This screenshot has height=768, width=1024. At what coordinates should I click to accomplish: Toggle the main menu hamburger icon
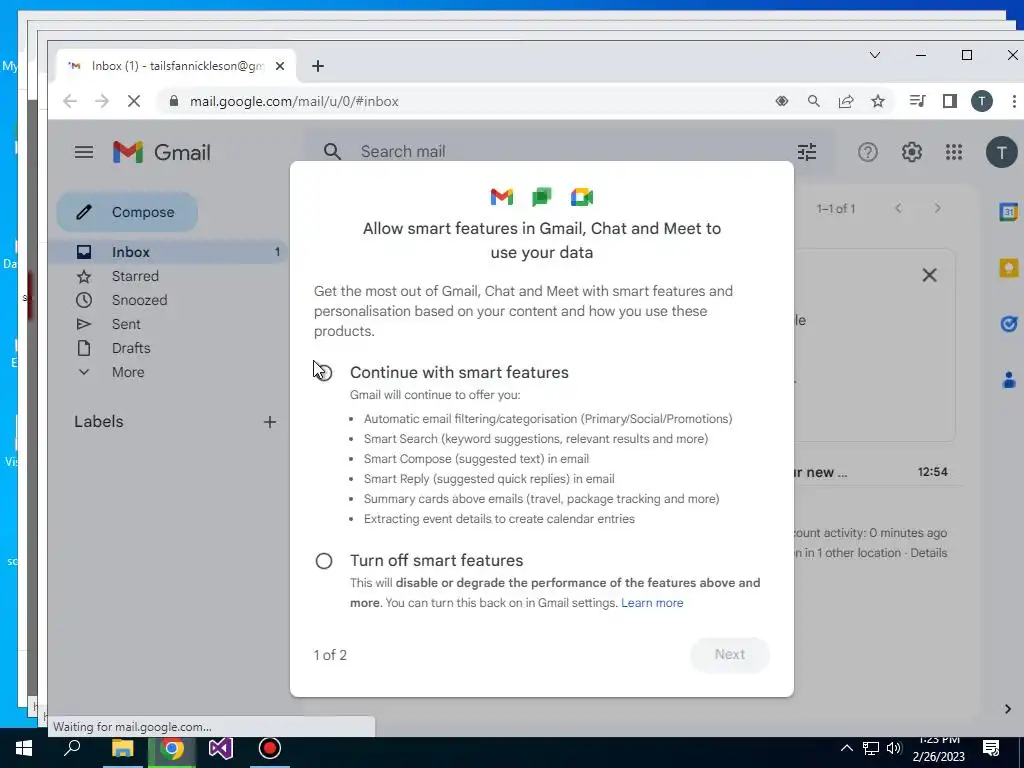(x=84, y=152)
